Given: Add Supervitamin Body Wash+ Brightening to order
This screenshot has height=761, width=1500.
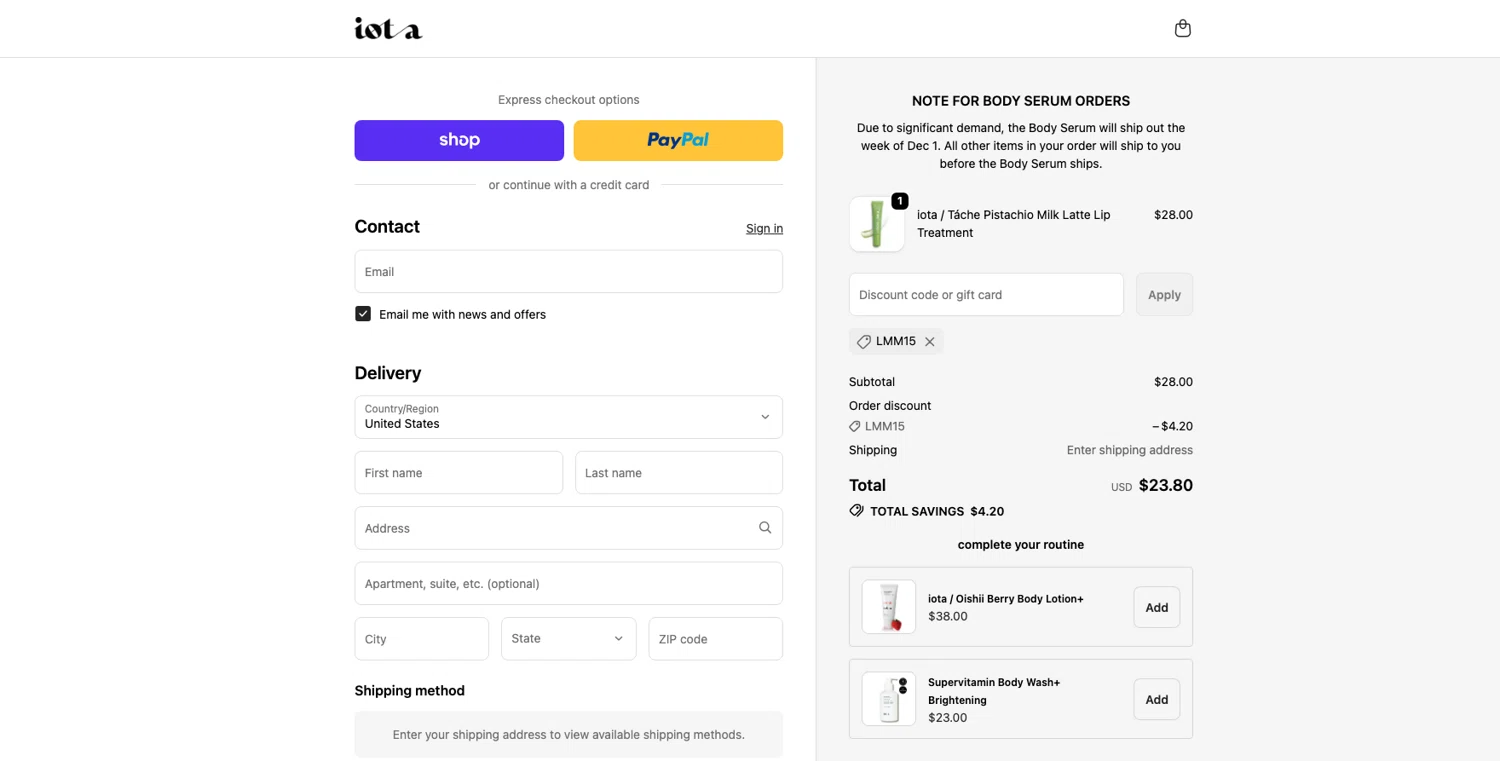Looking at the screenshot, I should coord(1156,700).
